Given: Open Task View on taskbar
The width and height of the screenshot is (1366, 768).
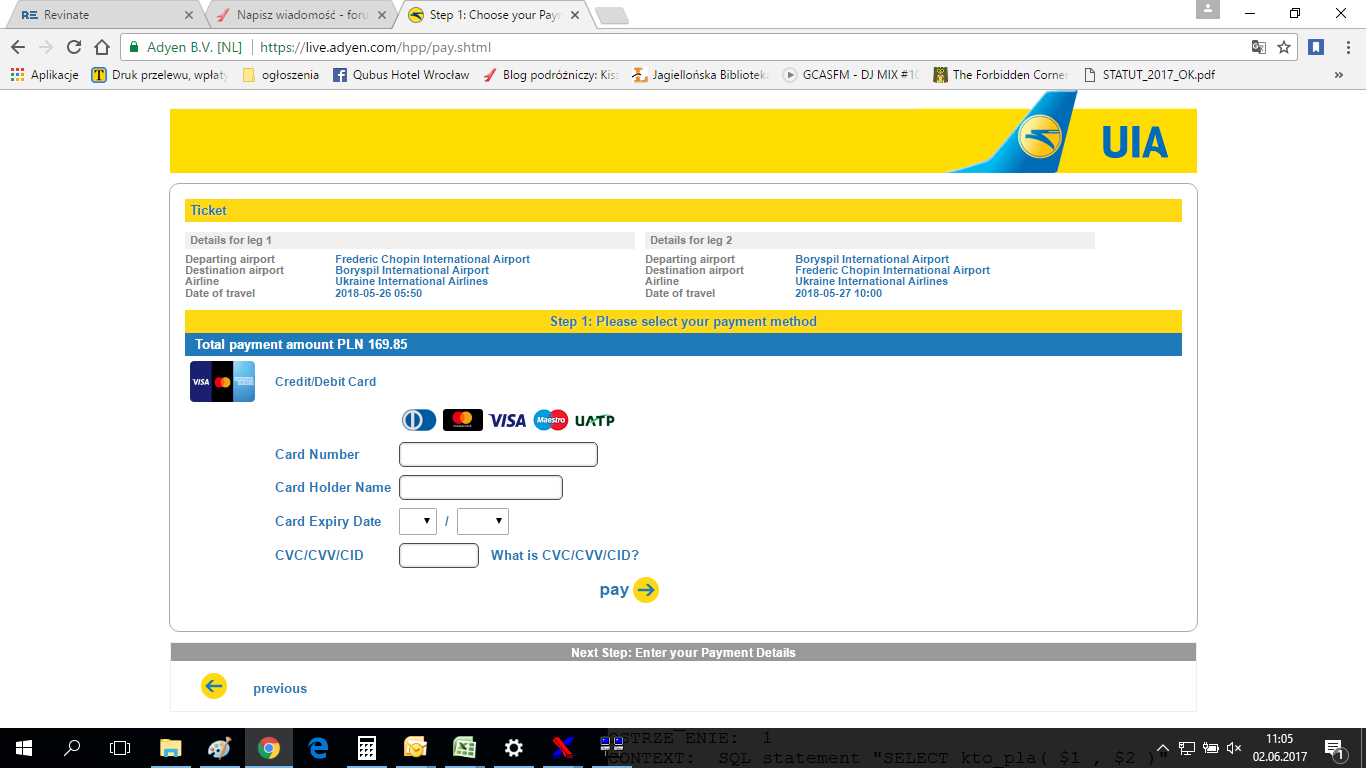Looking at the screenshot, I should [120, 748].
